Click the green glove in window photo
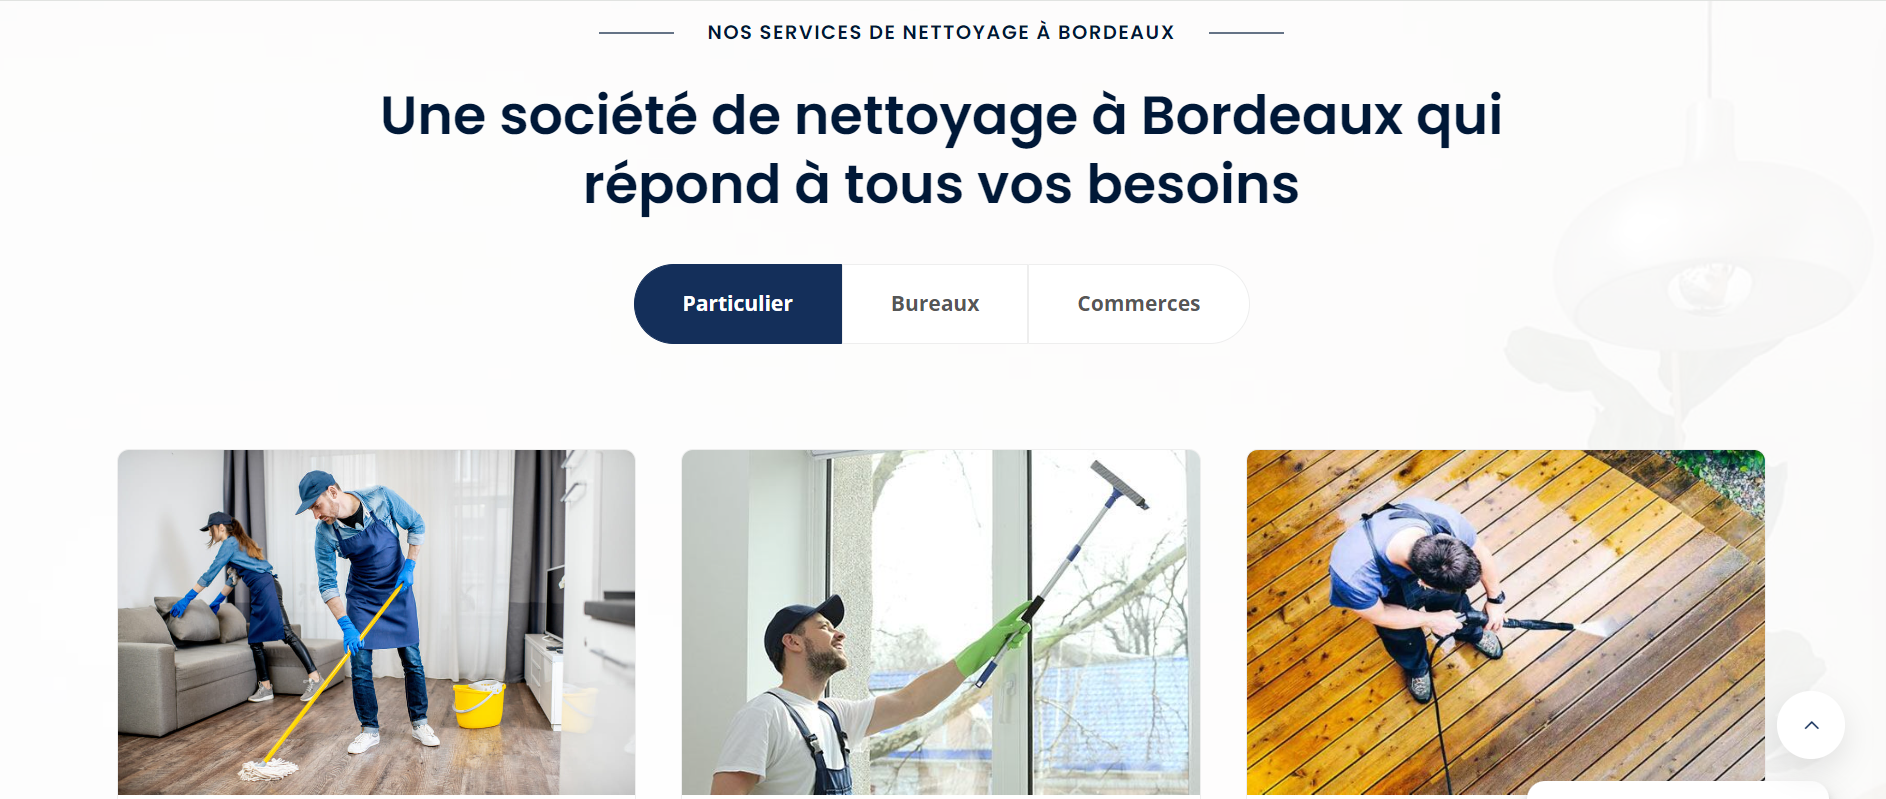Viewport: 1886px width, 799px height. pos(992,642)
